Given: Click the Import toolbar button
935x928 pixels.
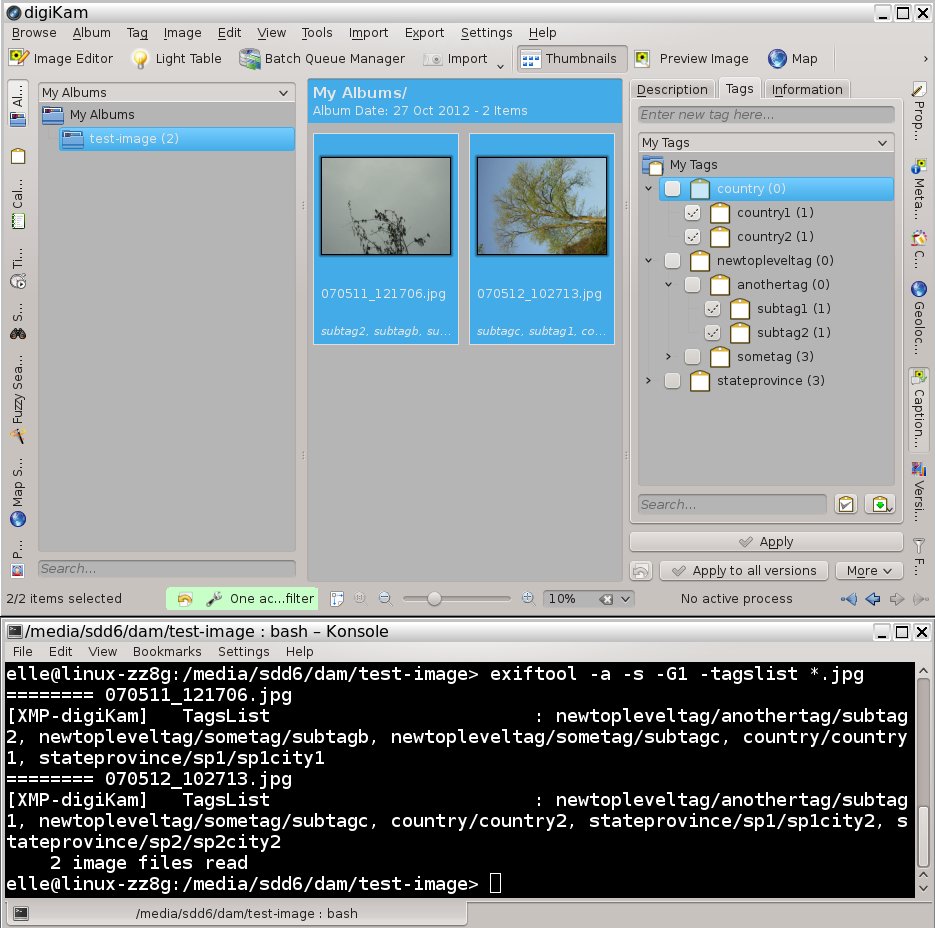Looking at the screenshot, I should pos(457,58).
